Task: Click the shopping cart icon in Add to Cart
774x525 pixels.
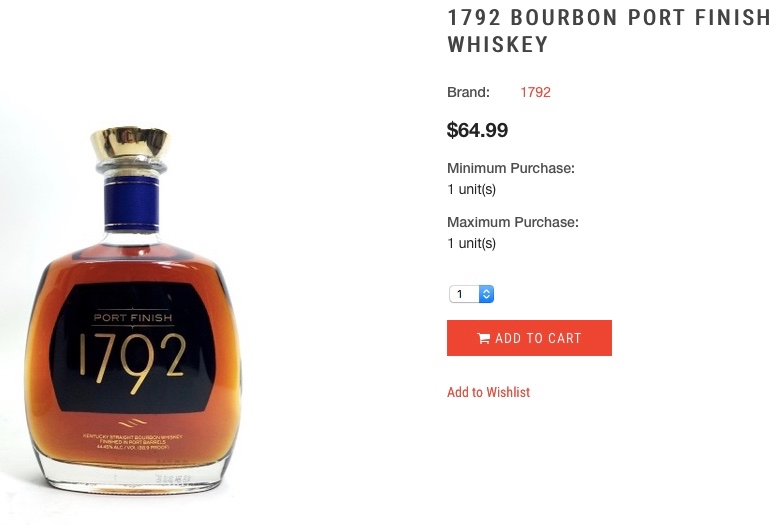Action: tap(483, 338)
